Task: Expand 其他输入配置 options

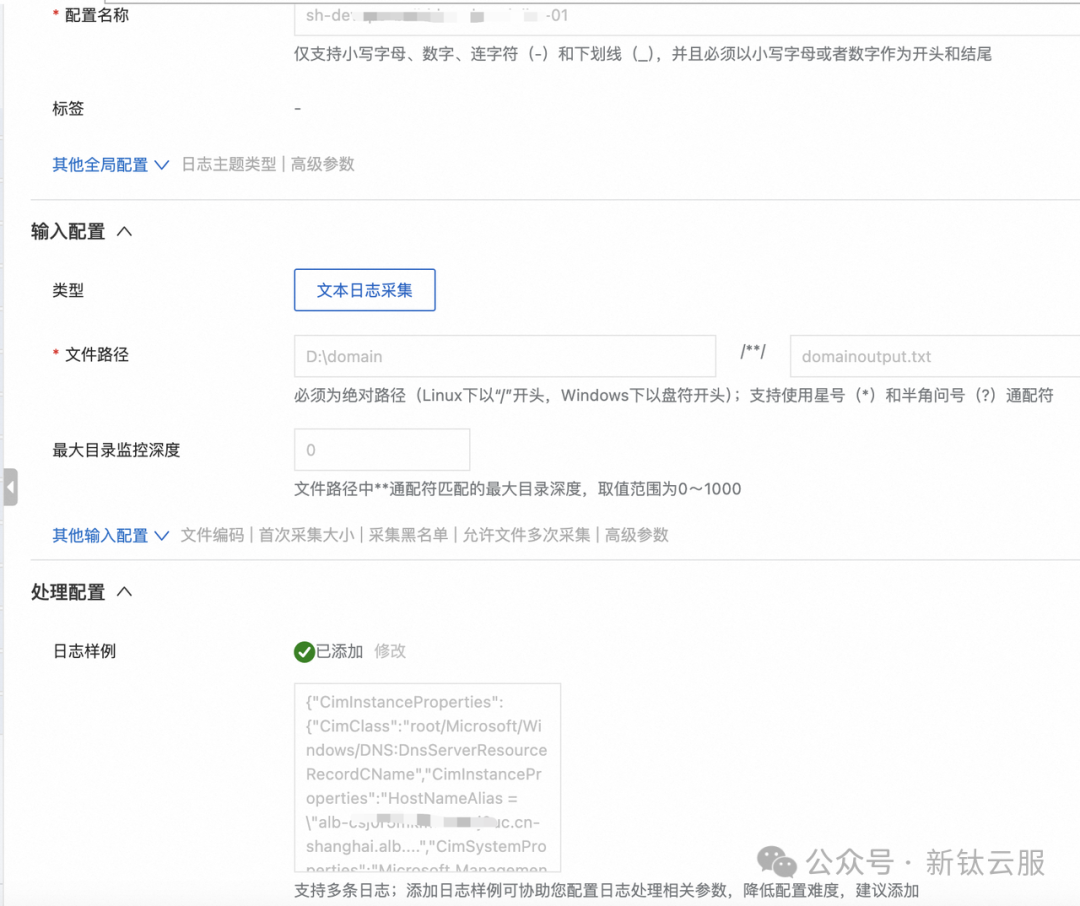Action: pyautogui.click(x=110, y=535)
